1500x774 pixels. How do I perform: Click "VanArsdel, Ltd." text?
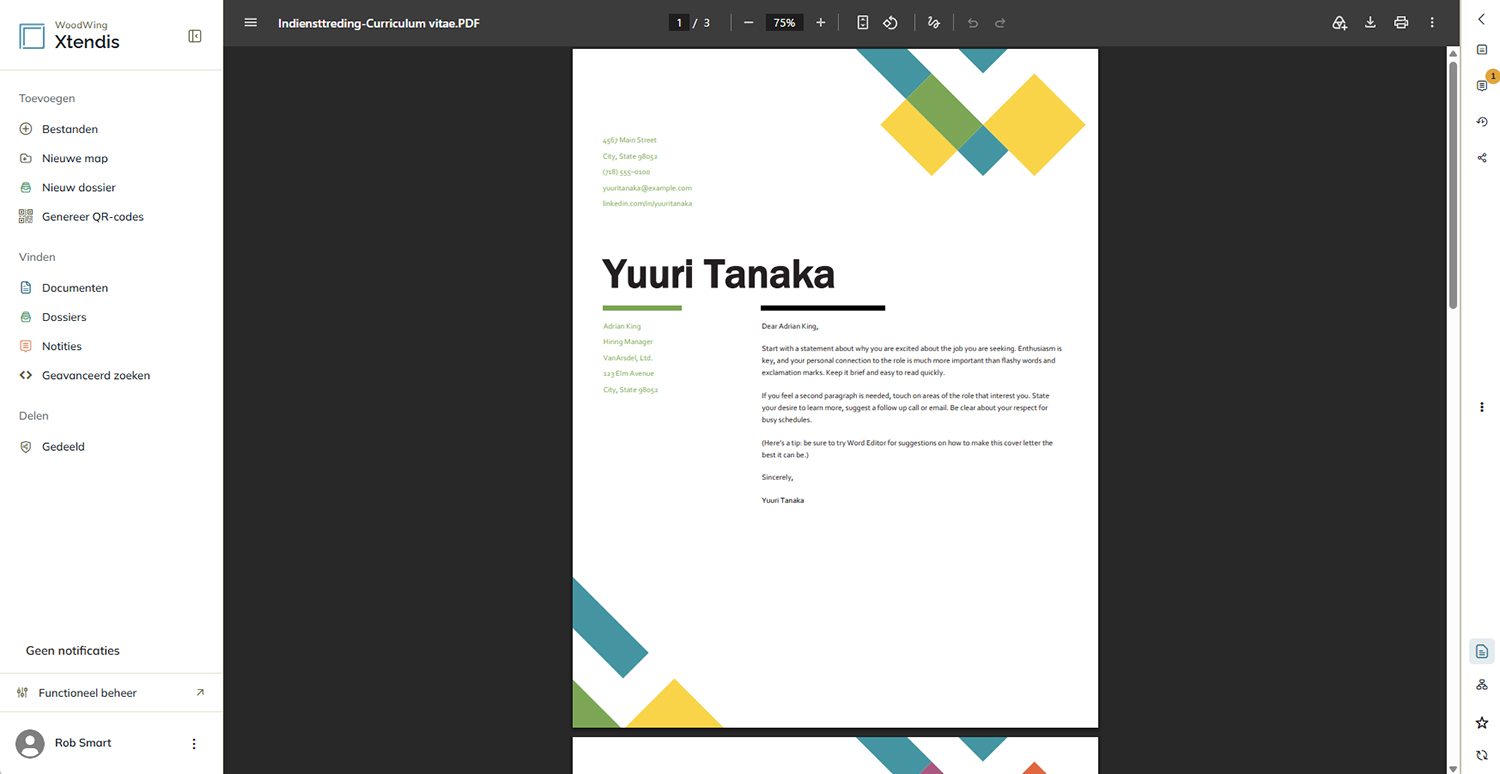[628, 358]
